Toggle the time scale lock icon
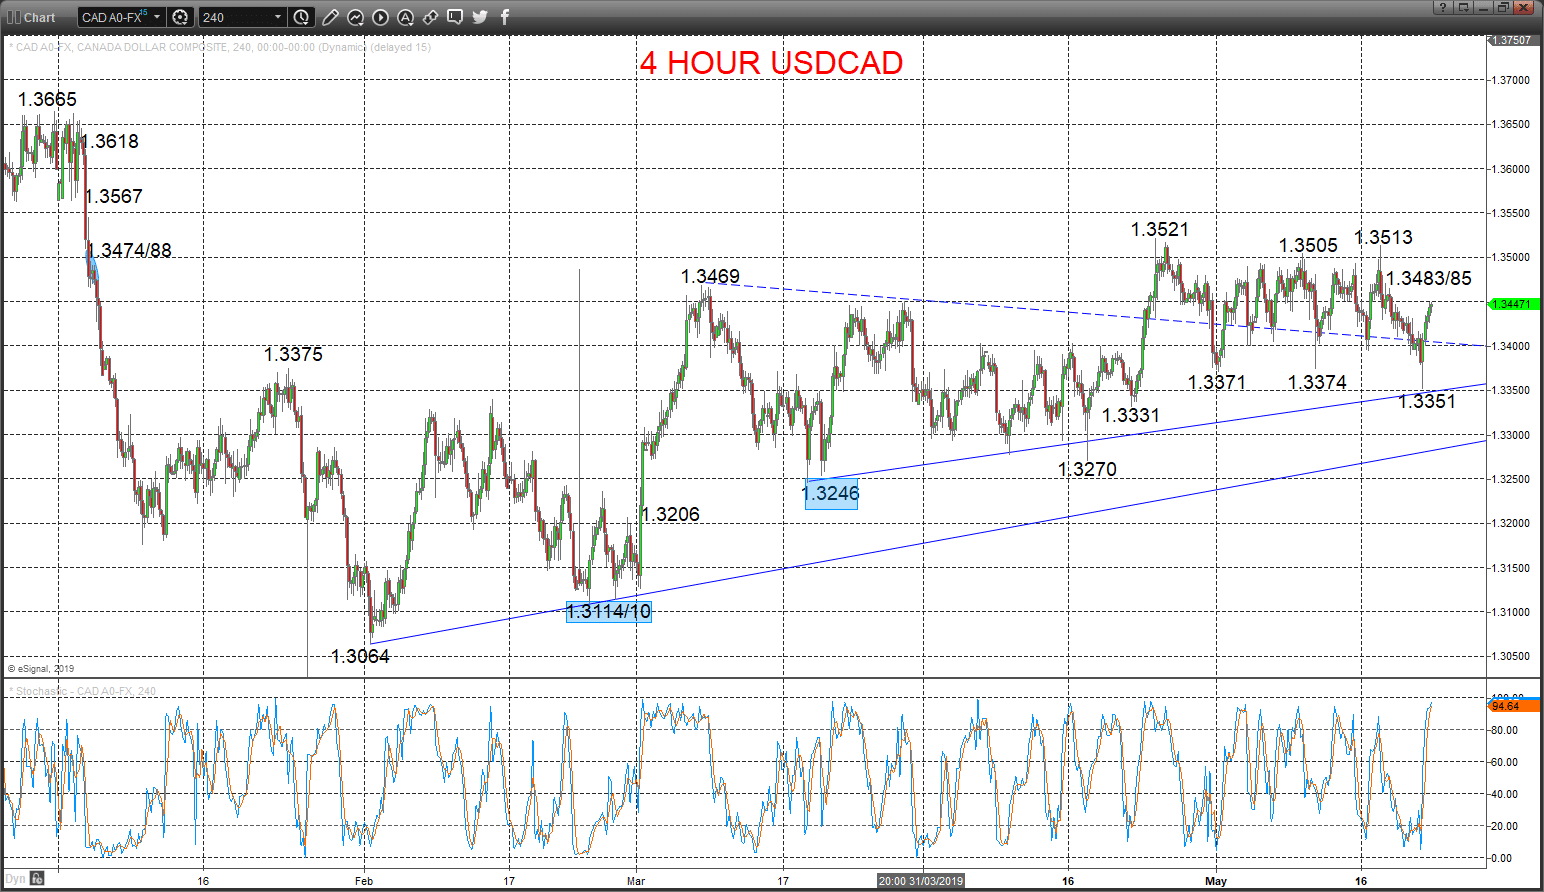Image resolution: width=1544 pixels, height=892 pixels. click(37, 879)
